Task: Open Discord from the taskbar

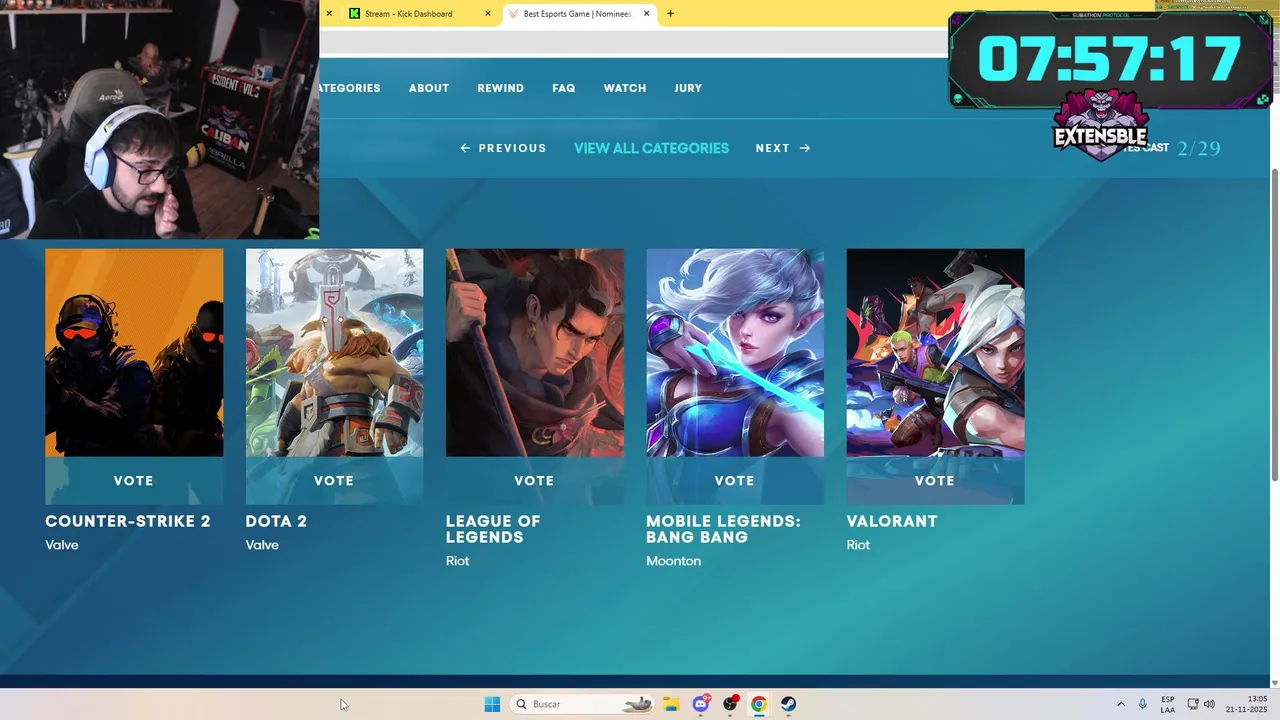Action: pyautogui.click(x=701, y=704)
